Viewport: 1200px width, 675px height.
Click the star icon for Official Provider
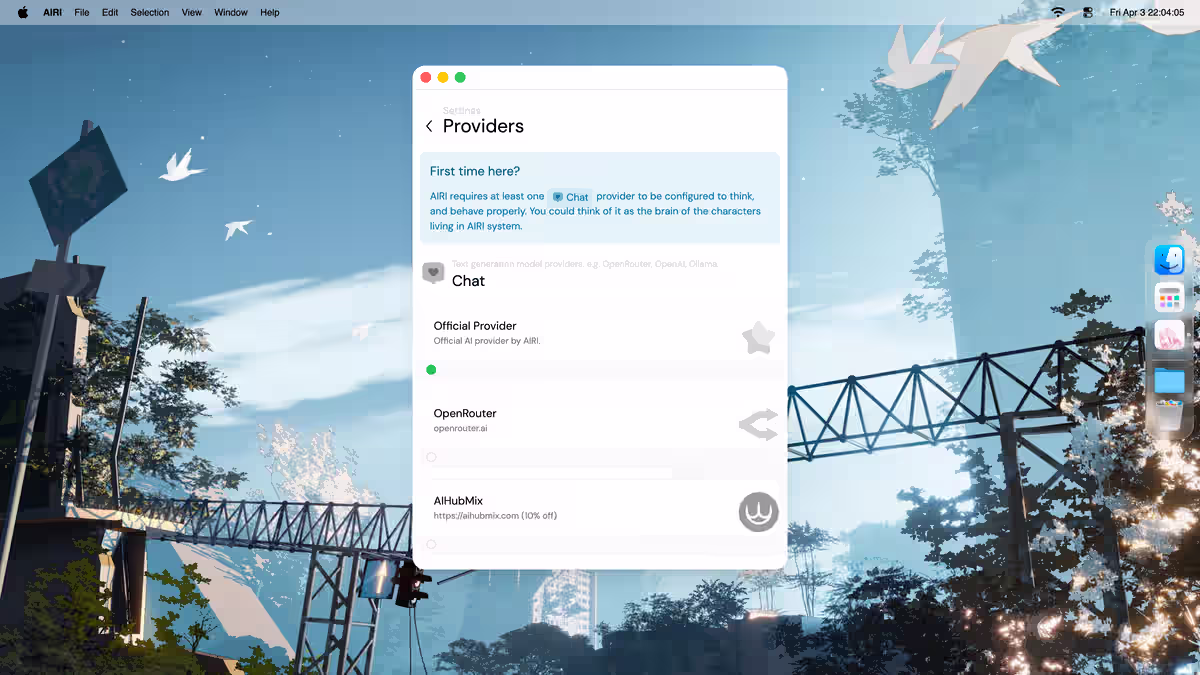point(758,338)
